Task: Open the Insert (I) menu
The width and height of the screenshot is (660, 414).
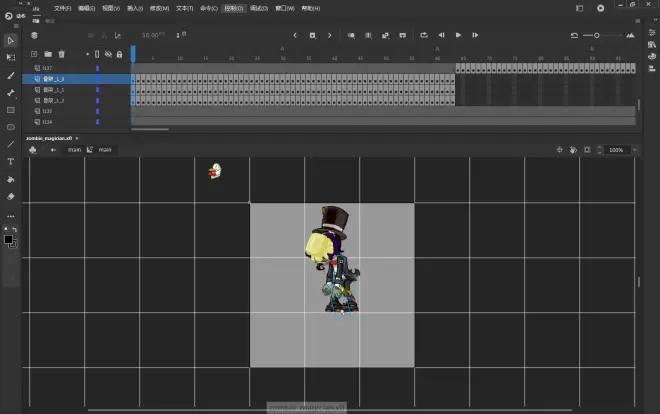Action: pos(135,8)
